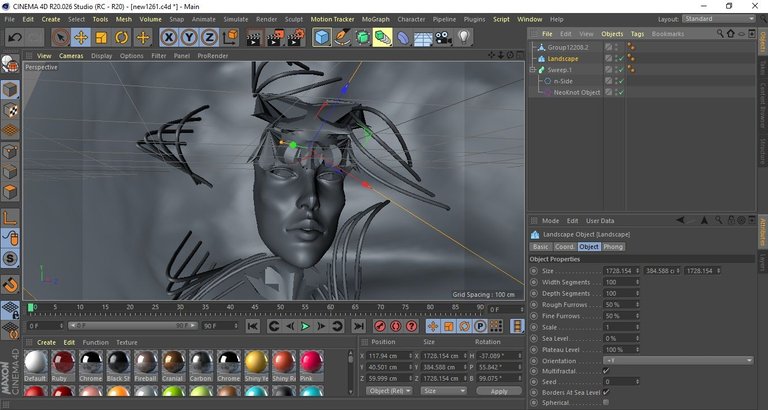The image size is (768, 410).
Task: Open the Object (Rel) dropdown
Action: tap(389, 391)
